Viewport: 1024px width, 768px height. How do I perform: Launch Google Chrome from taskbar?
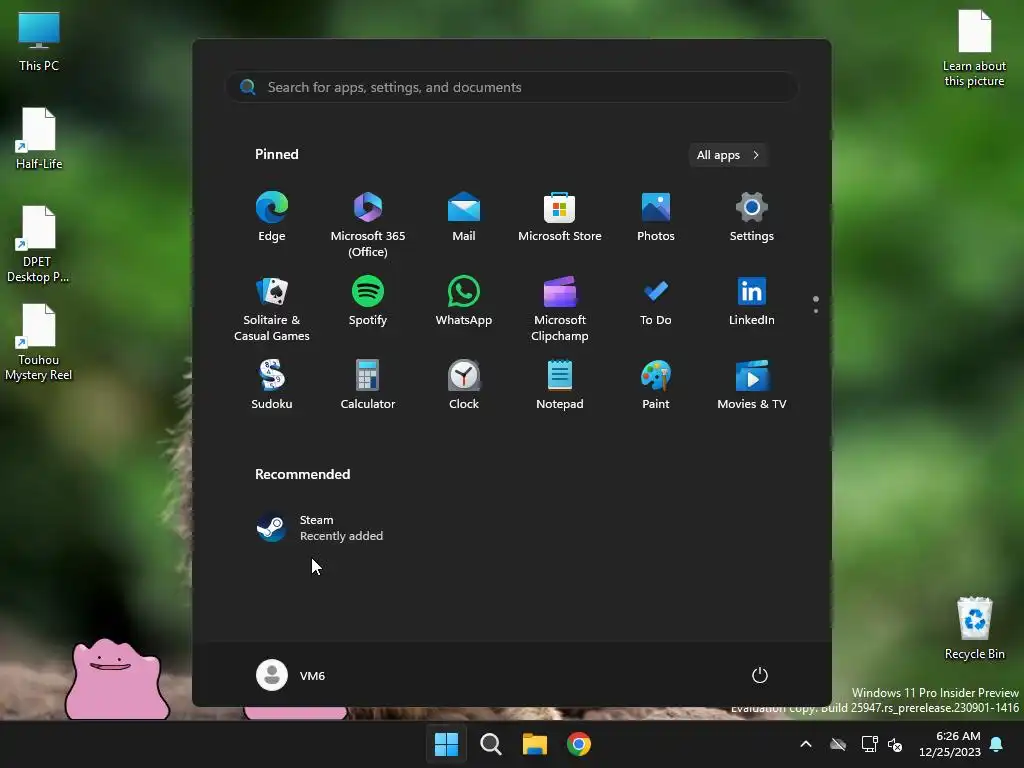click(x=579, y=744)
